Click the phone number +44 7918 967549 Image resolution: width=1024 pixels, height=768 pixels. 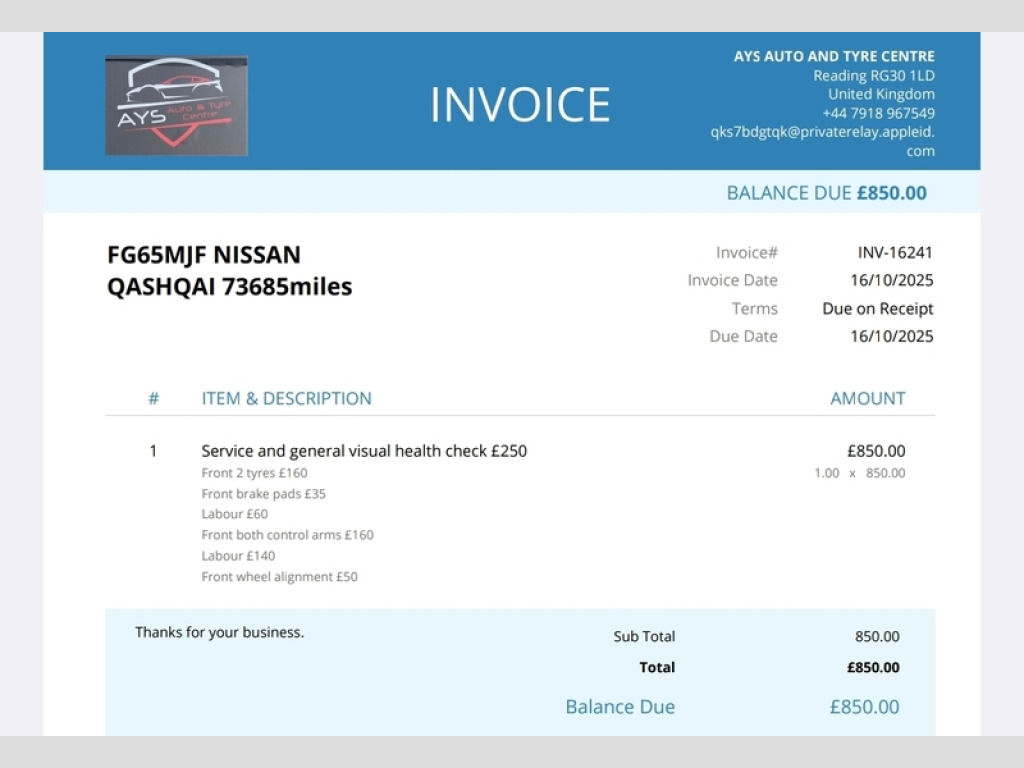878,113
